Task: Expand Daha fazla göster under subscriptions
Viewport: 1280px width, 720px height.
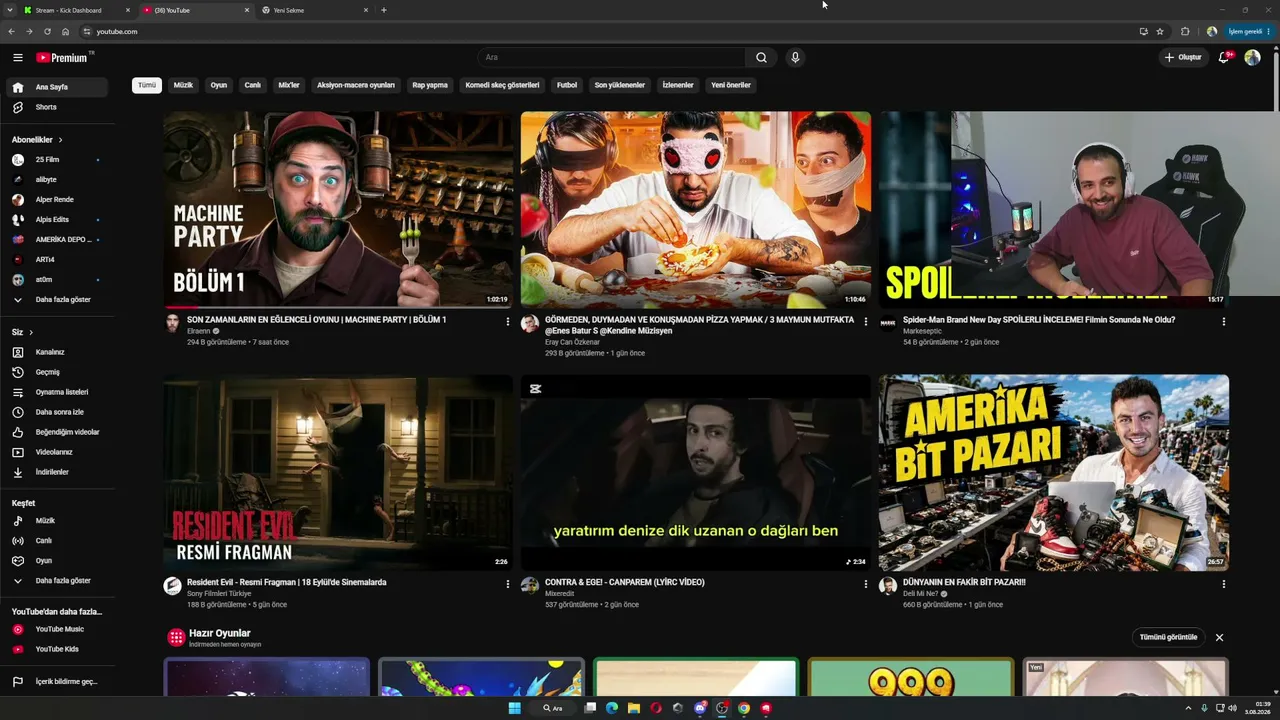Action: pyautogui.click(x=56, y=300)
